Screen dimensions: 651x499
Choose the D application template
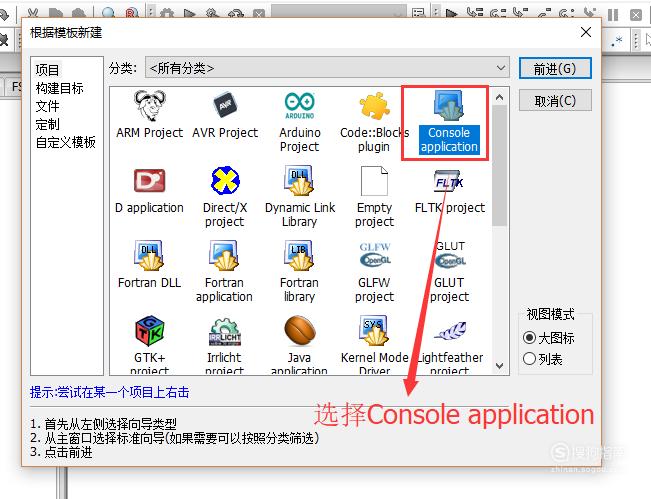(x=149, y=190)
